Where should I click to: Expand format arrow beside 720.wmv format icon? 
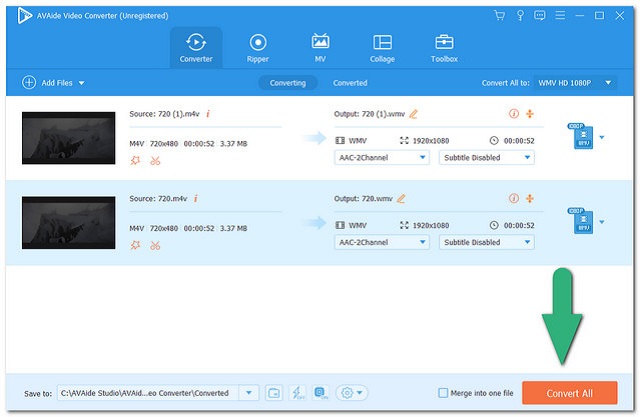(602, 222)
